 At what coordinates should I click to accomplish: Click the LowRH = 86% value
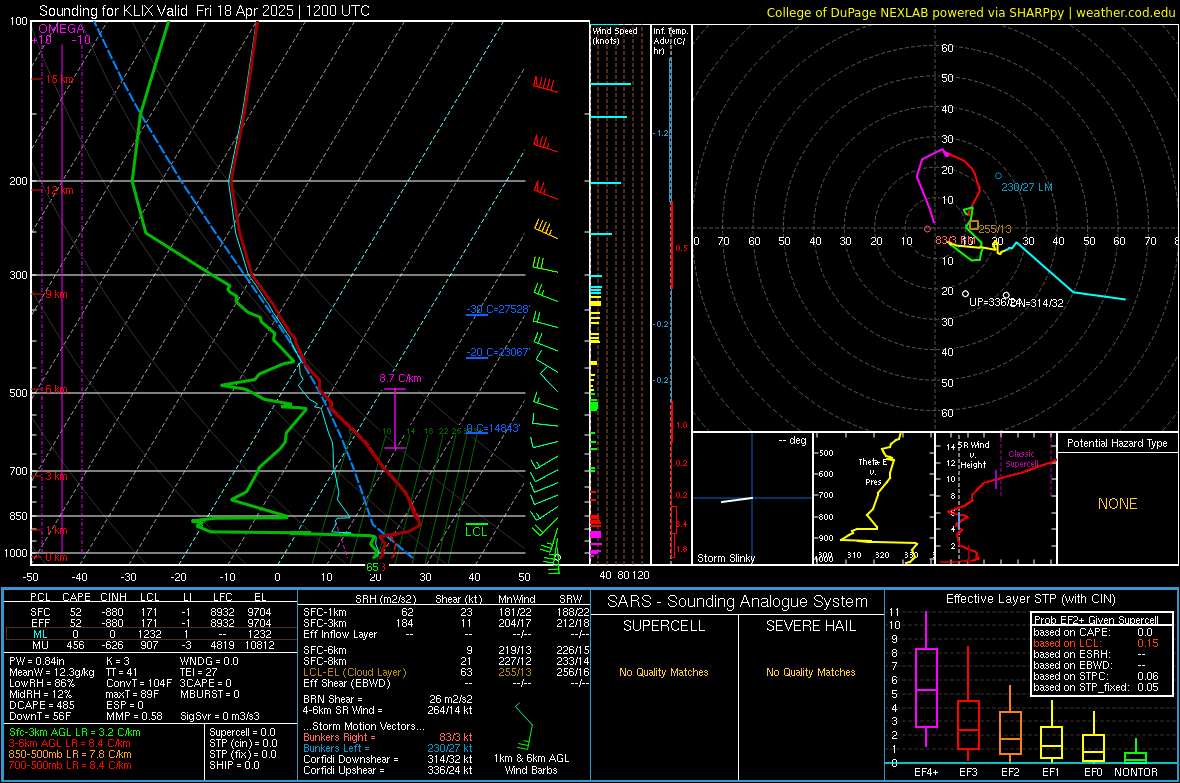(x=41, y=684)
